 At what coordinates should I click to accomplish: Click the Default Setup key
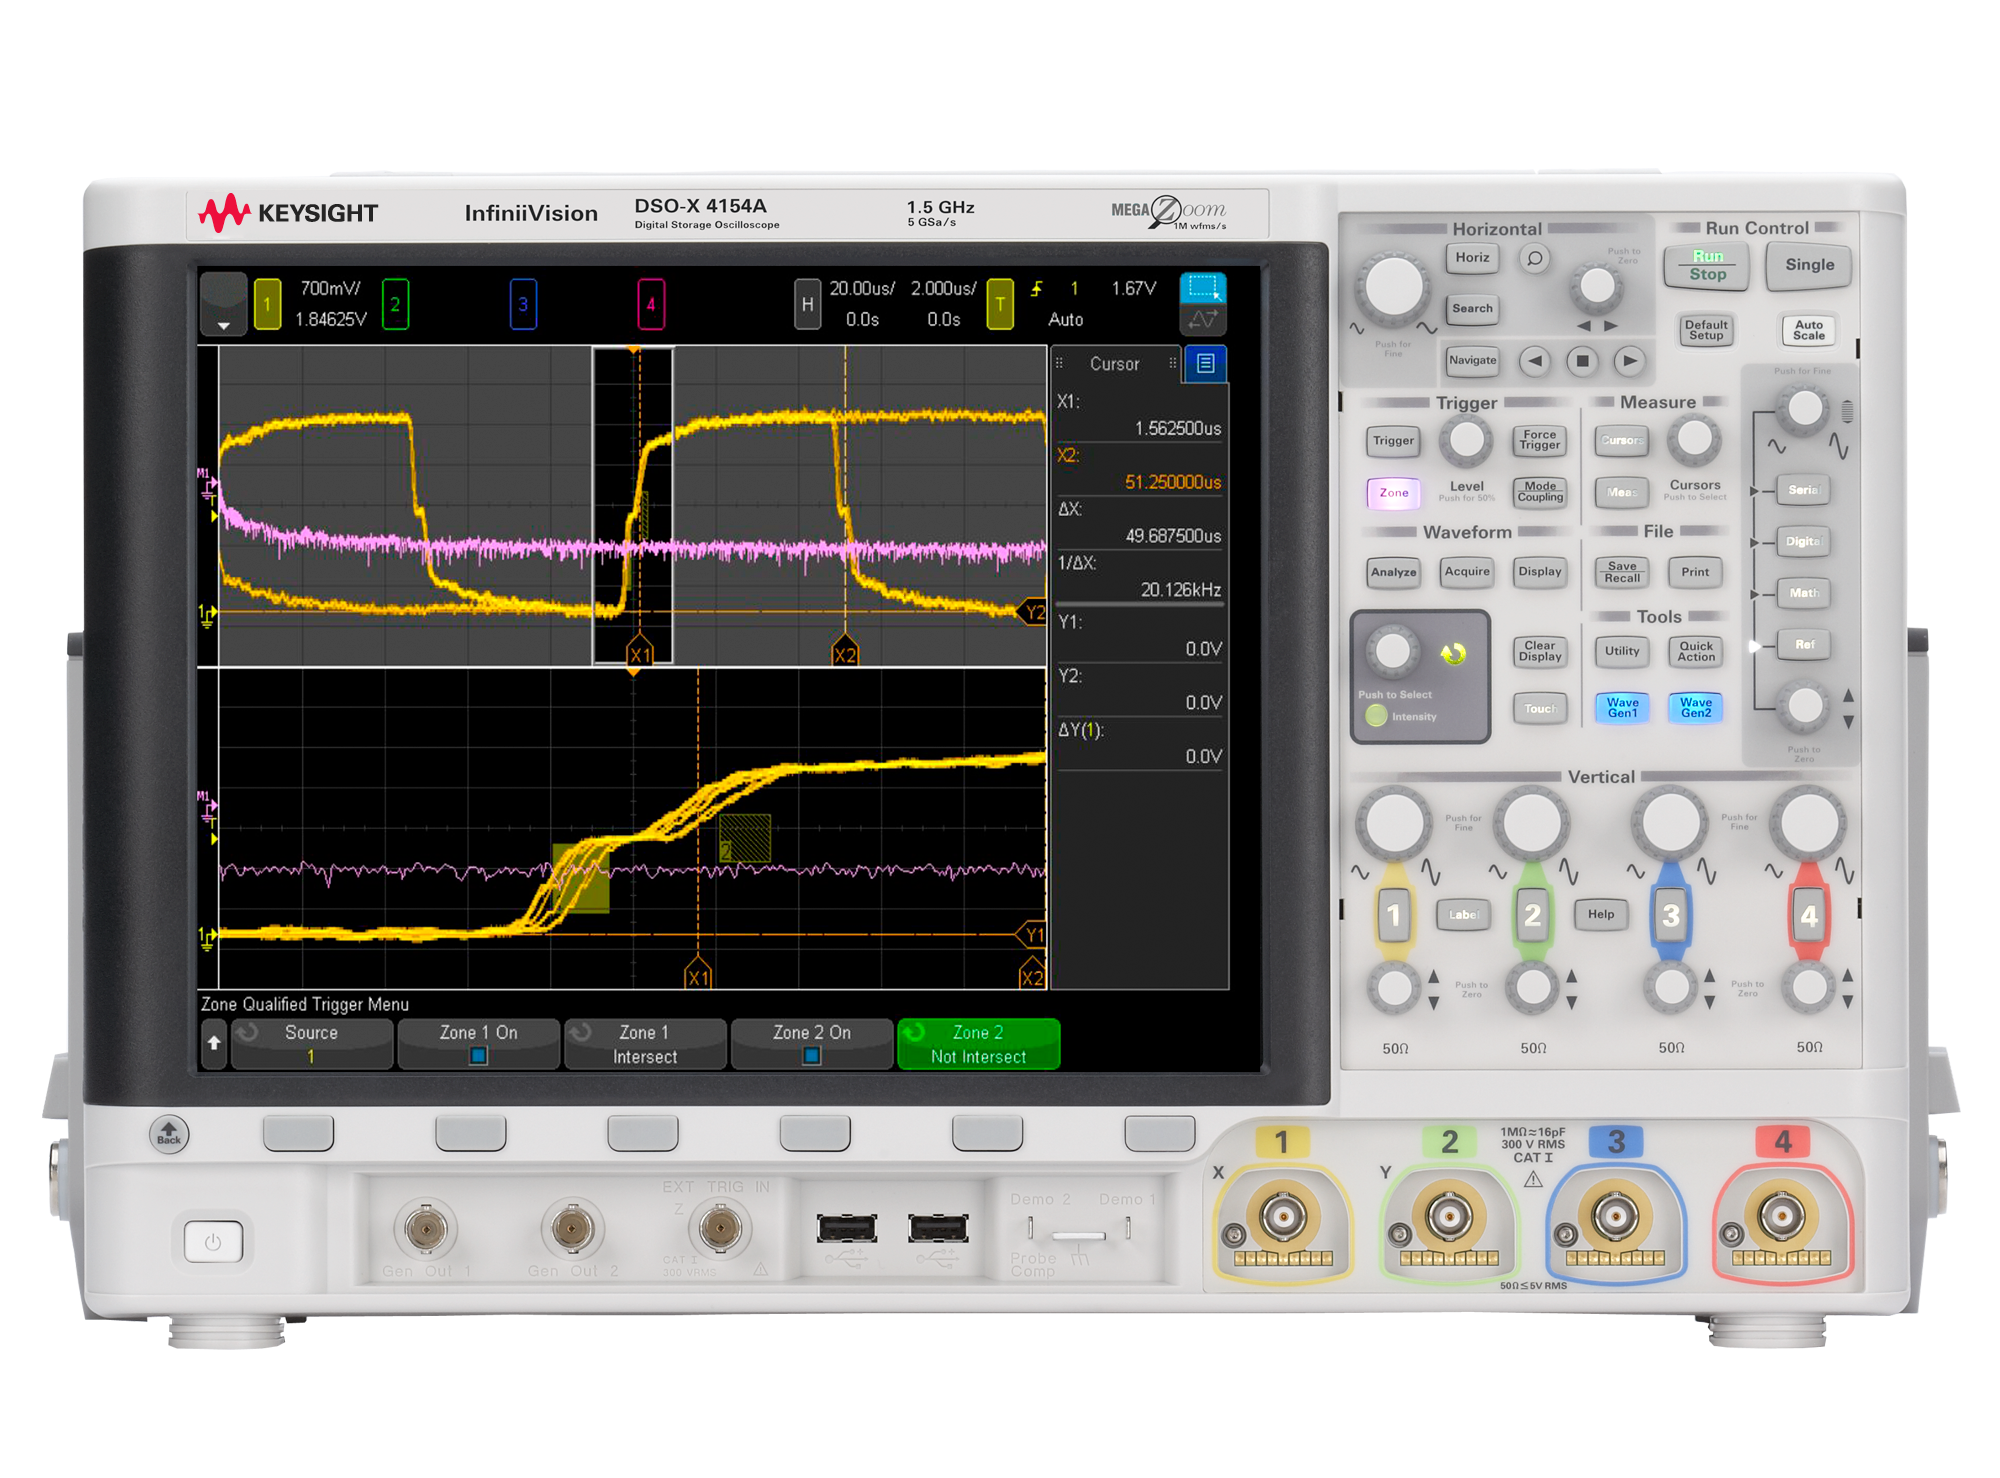(1706, 330)
